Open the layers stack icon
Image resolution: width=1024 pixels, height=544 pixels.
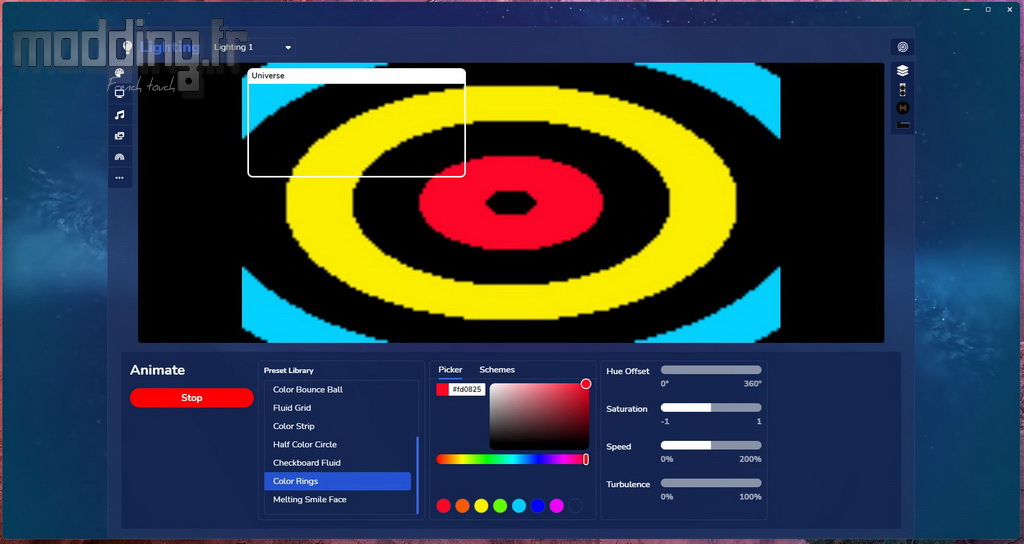point(903,71)
